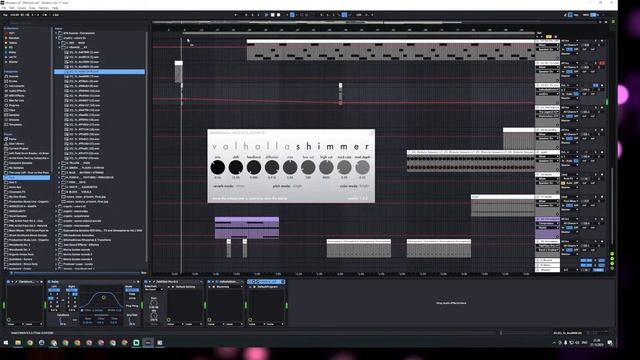Toggle the Delay Left channel Sync switch

54,290
